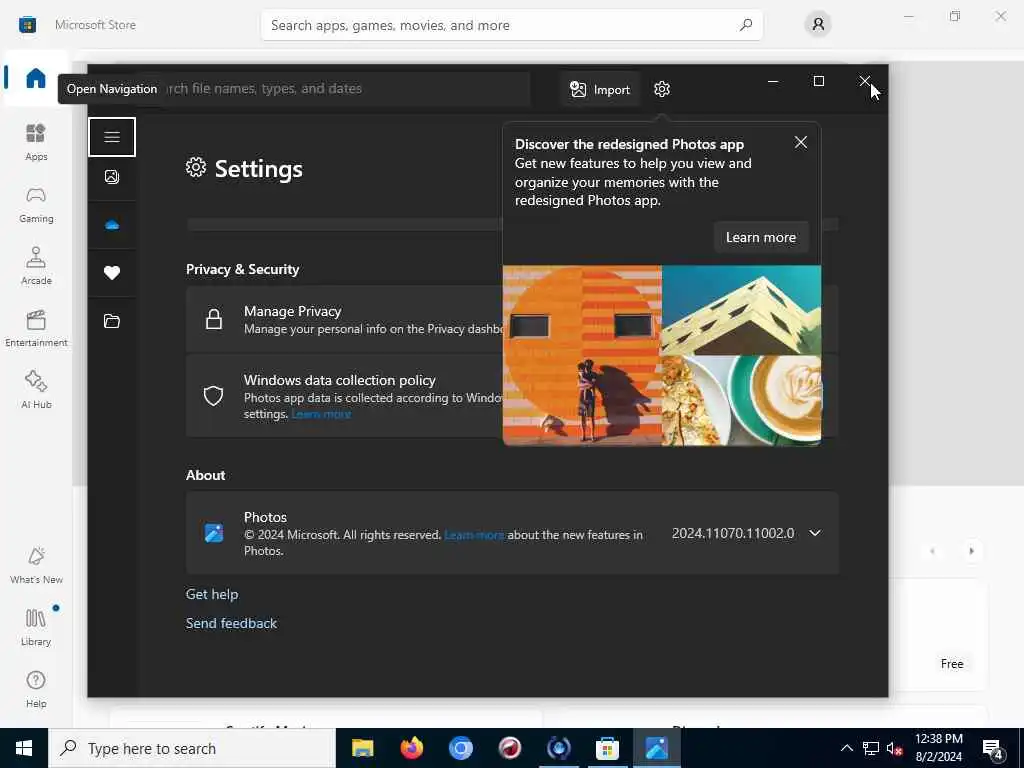The height and width of the screenshot is (768, 1024).
Task: Open Help in Microsoft Store
Action: coord(36,689)
